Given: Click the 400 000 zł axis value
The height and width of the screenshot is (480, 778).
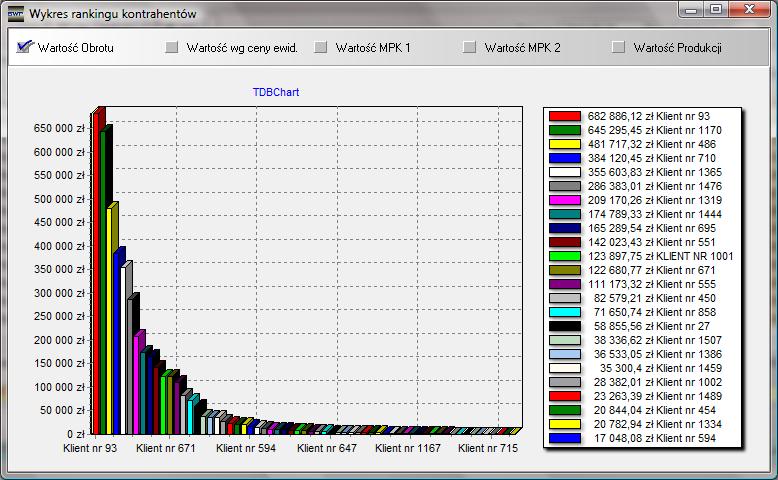Looking at the screenshot, I should click(59, 246).
